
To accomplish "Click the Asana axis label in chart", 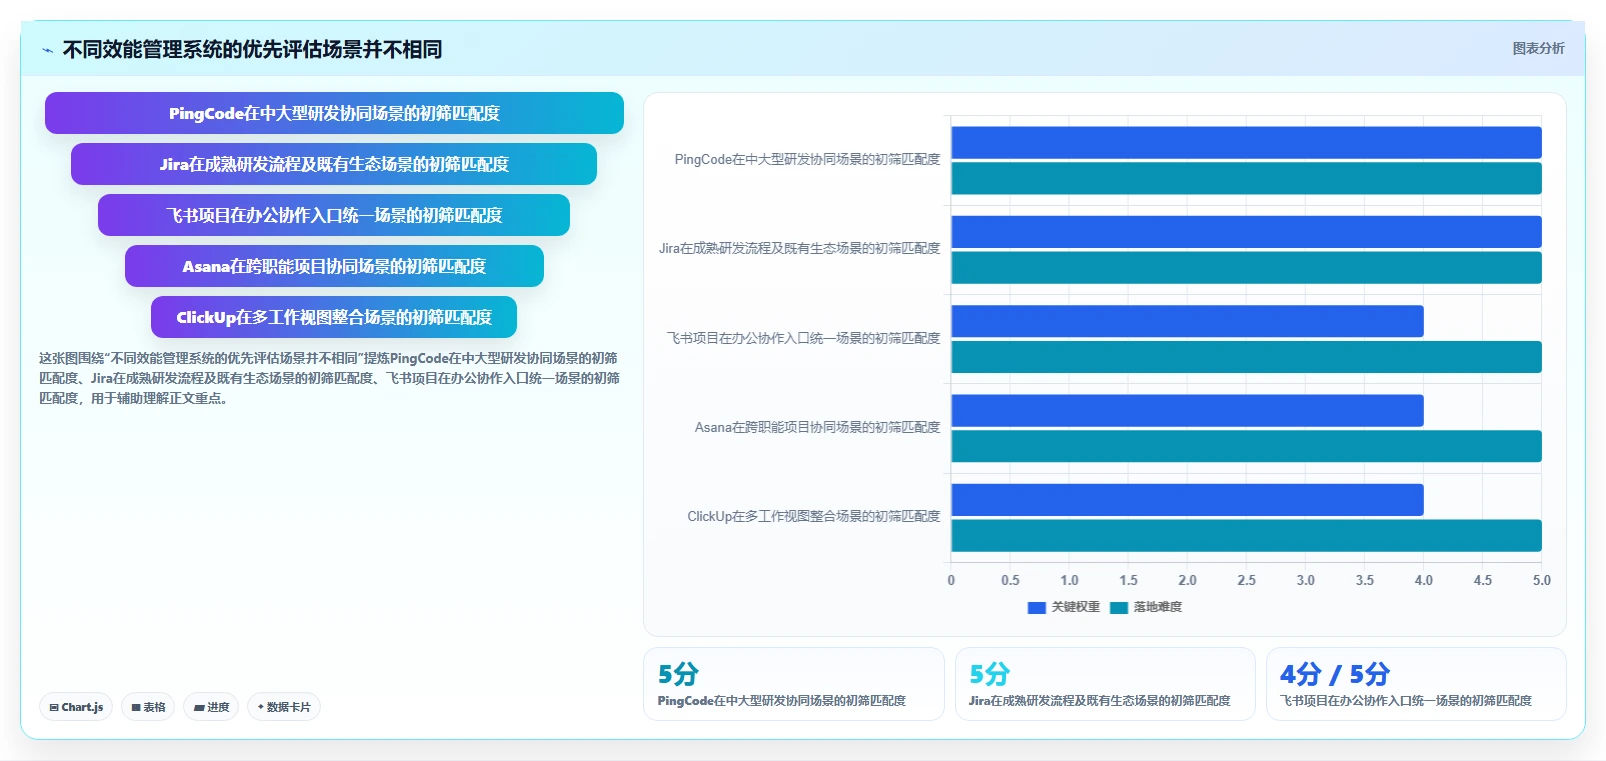I will [817, 428].
